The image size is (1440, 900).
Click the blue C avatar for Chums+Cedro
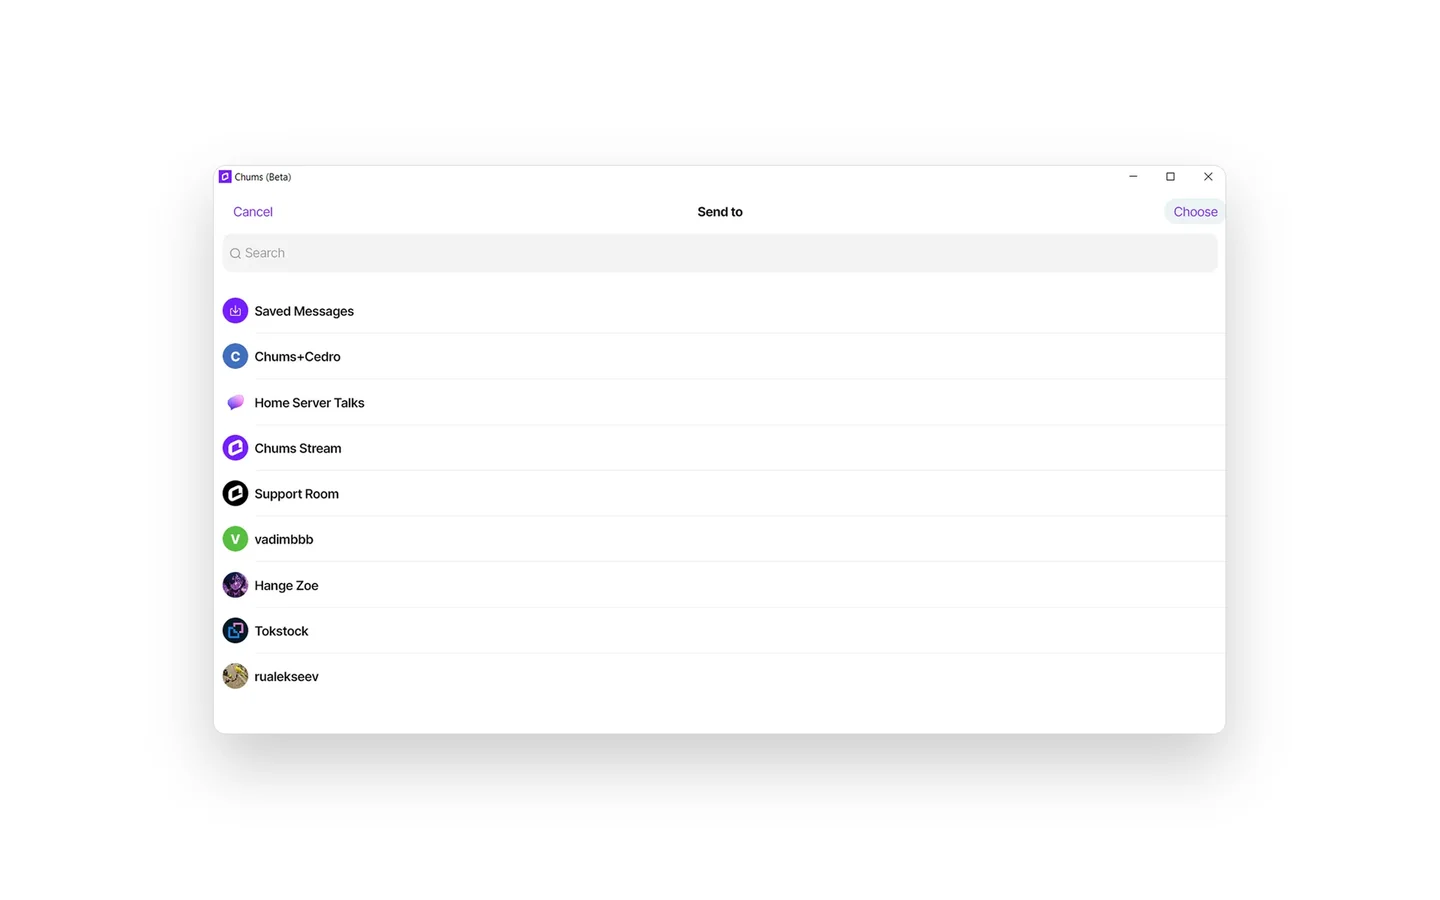(235, 356)
